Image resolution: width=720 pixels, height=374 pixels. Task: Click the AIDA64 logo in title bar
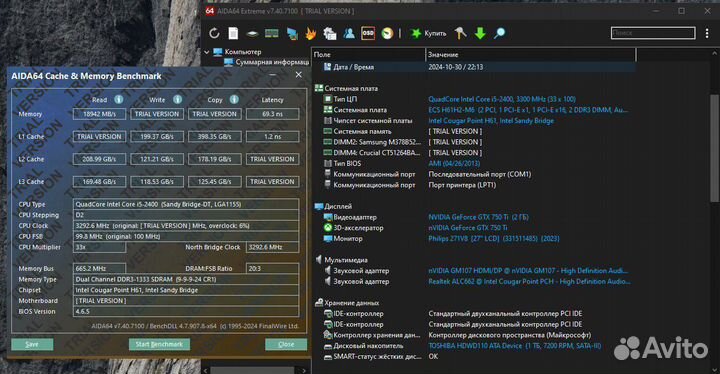pyautogui.click(x=210, y=11)
